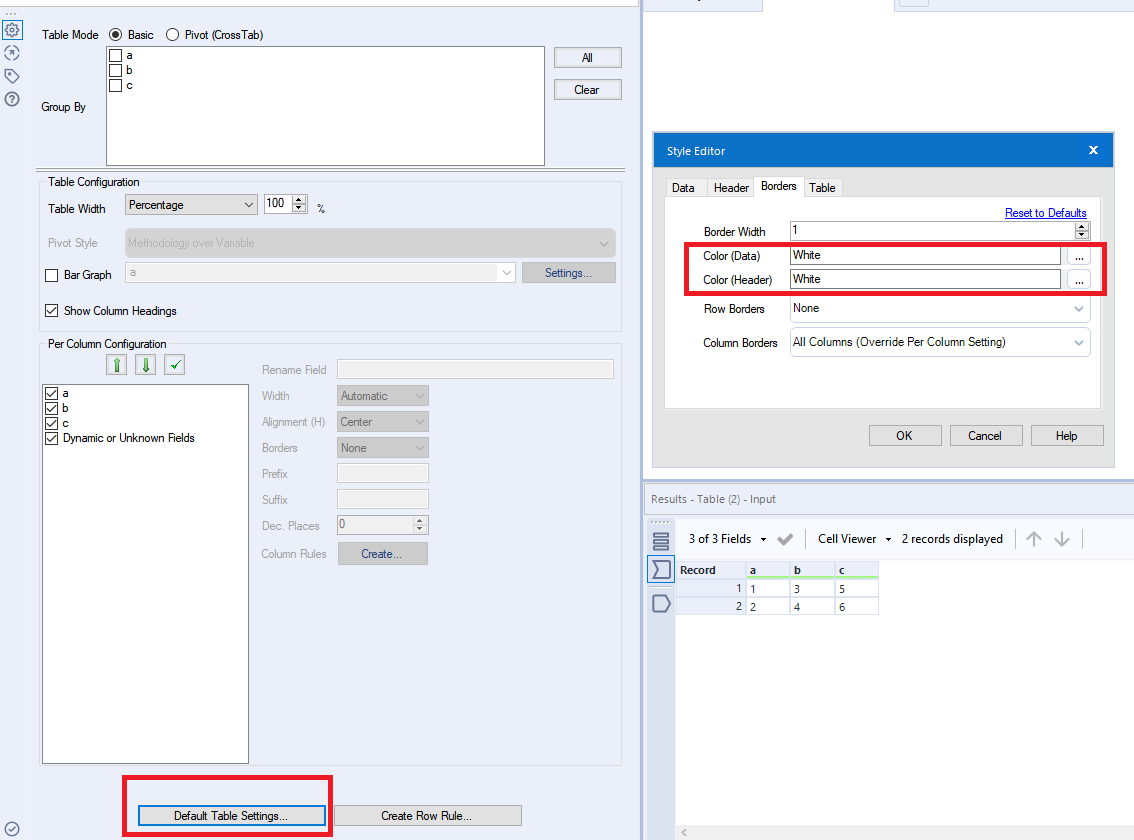
Task: Click the down navigation arrow in Results toolbar
Action: (1063, 538)
